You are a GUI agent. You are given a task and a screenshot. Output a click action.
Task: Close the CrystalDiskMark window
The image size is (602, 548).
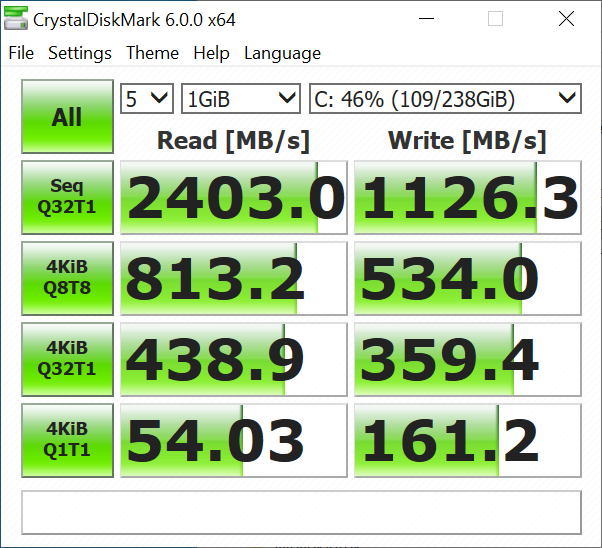[x=566, y=18]
